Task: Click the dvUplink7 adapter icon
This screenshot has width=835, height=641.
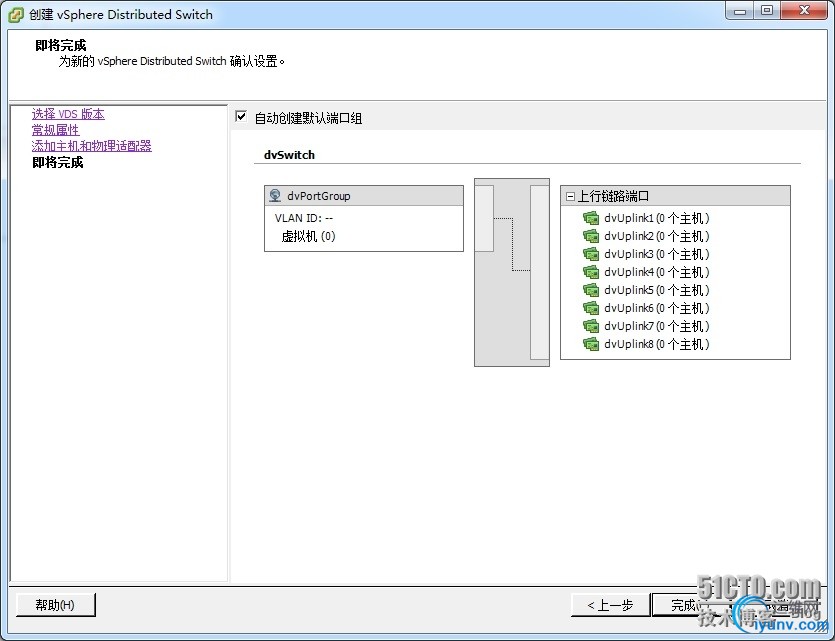Action: [591, 326]
